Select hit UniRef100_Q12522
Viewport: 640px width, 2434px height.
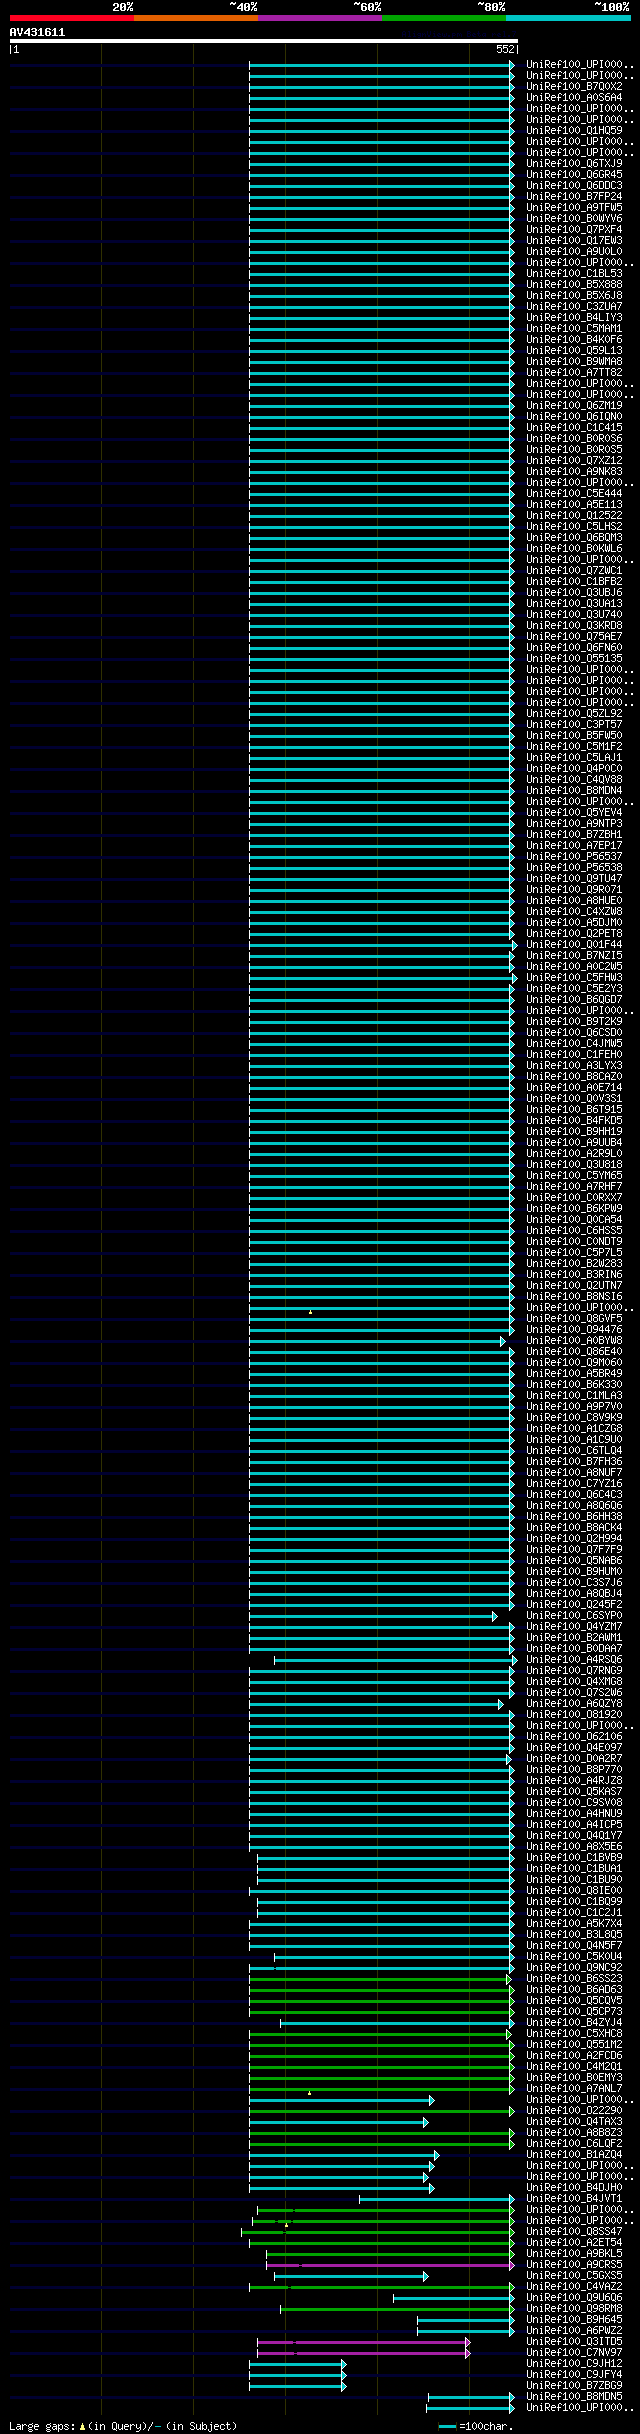(x=574, y=516)
